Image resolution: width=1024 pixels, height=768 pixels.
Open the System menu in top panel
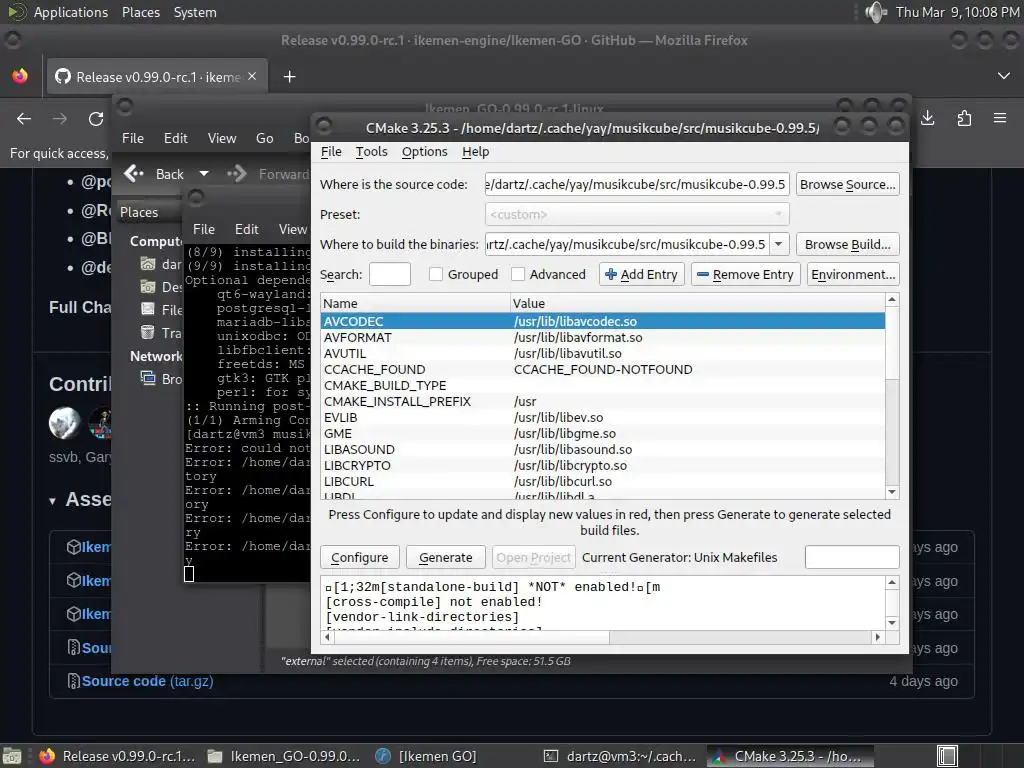tap(195, 12)
